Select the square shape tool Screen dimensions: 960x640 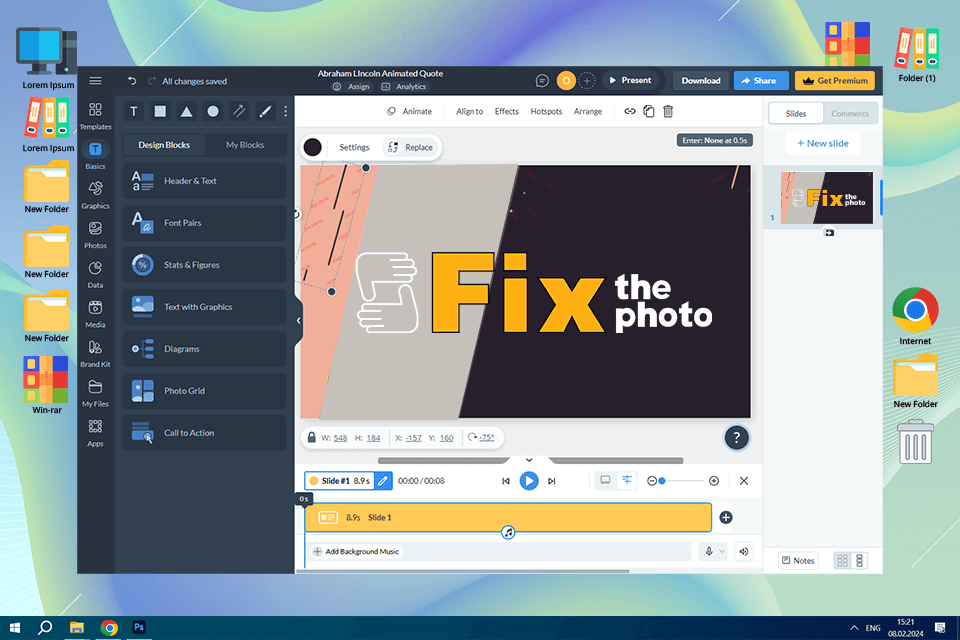[160, 111]
